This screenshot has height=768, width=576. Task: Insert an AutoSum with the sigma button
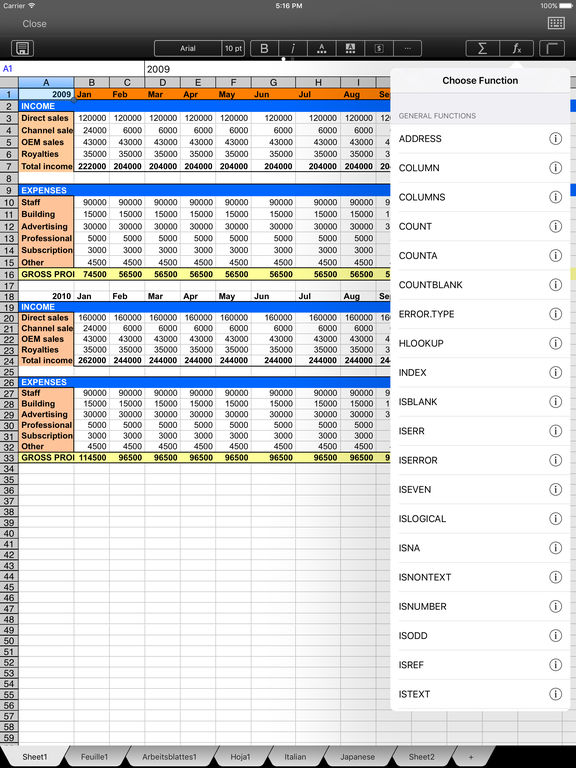click(x=482, y=48)
